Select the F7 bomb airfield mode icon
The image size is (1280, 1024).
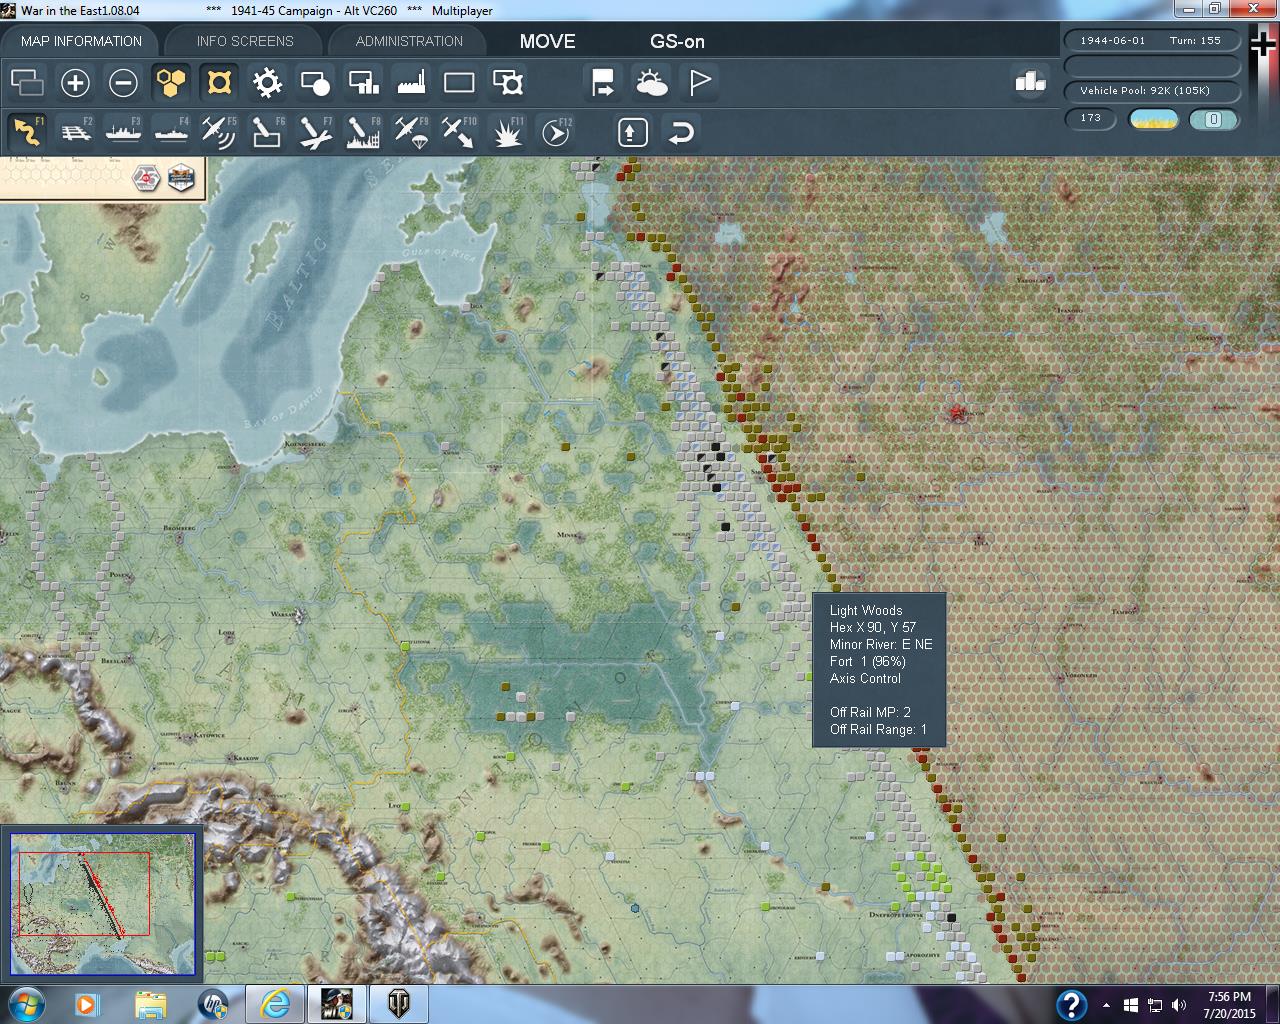pyautogui.click(x=315, y=132)
